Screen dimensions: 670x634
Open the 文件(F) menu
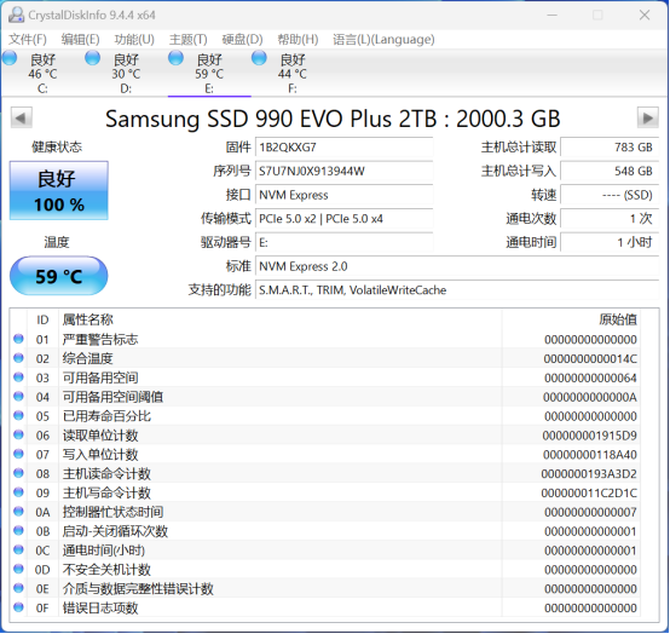tap(28, 39)
